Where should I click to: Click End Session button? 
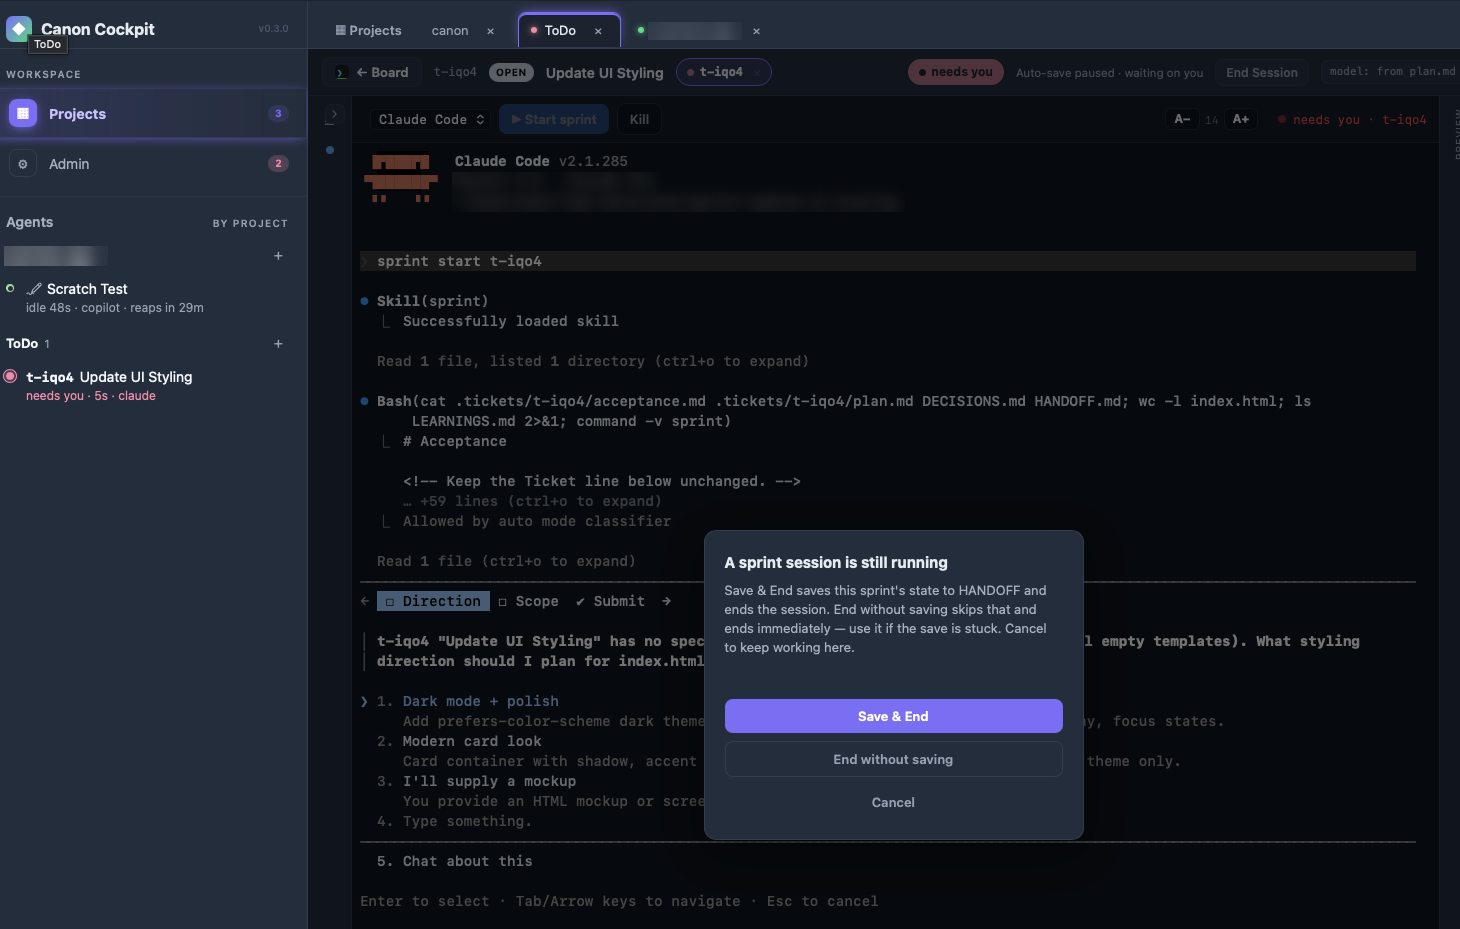1261,72
